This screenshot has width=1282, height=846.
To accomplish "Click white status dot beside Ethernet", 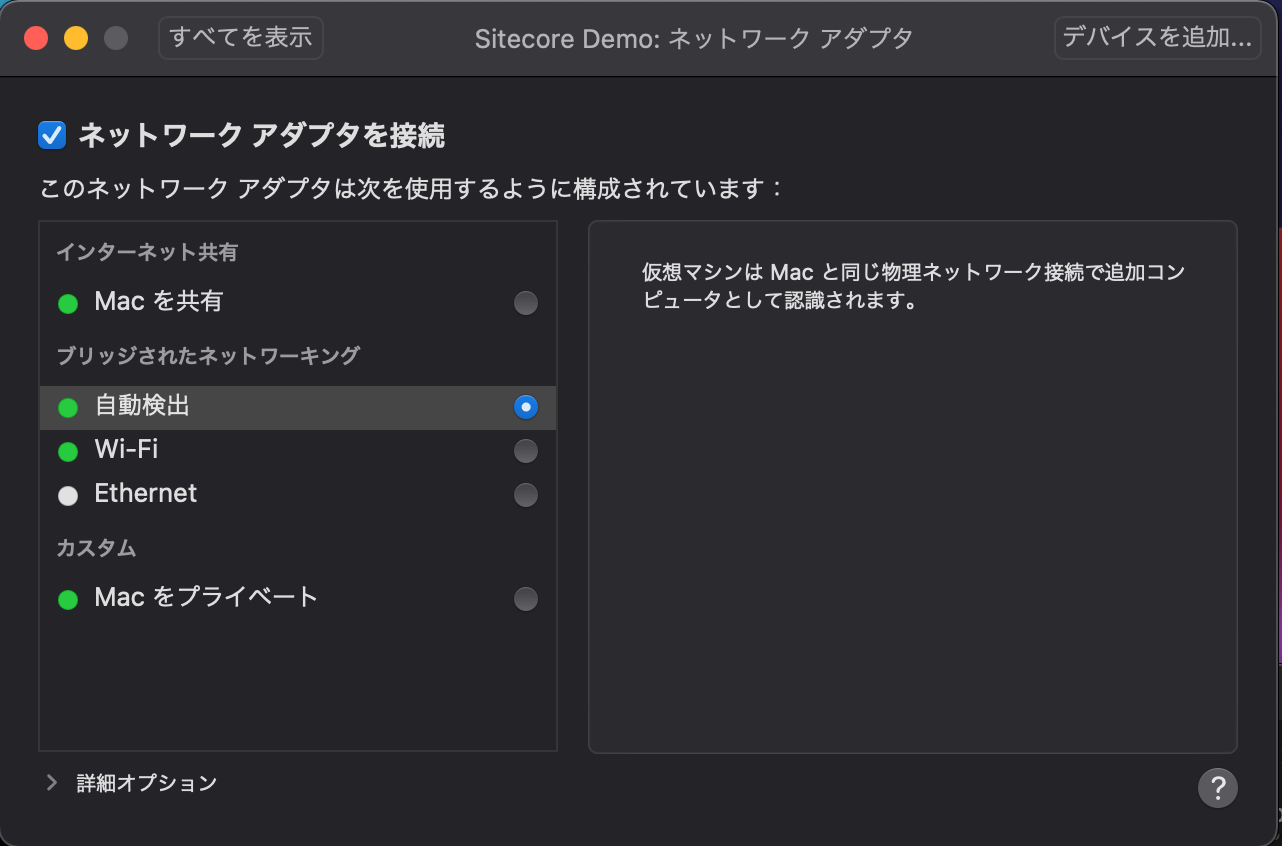I will pyautogui.click(x=68, y=496).
